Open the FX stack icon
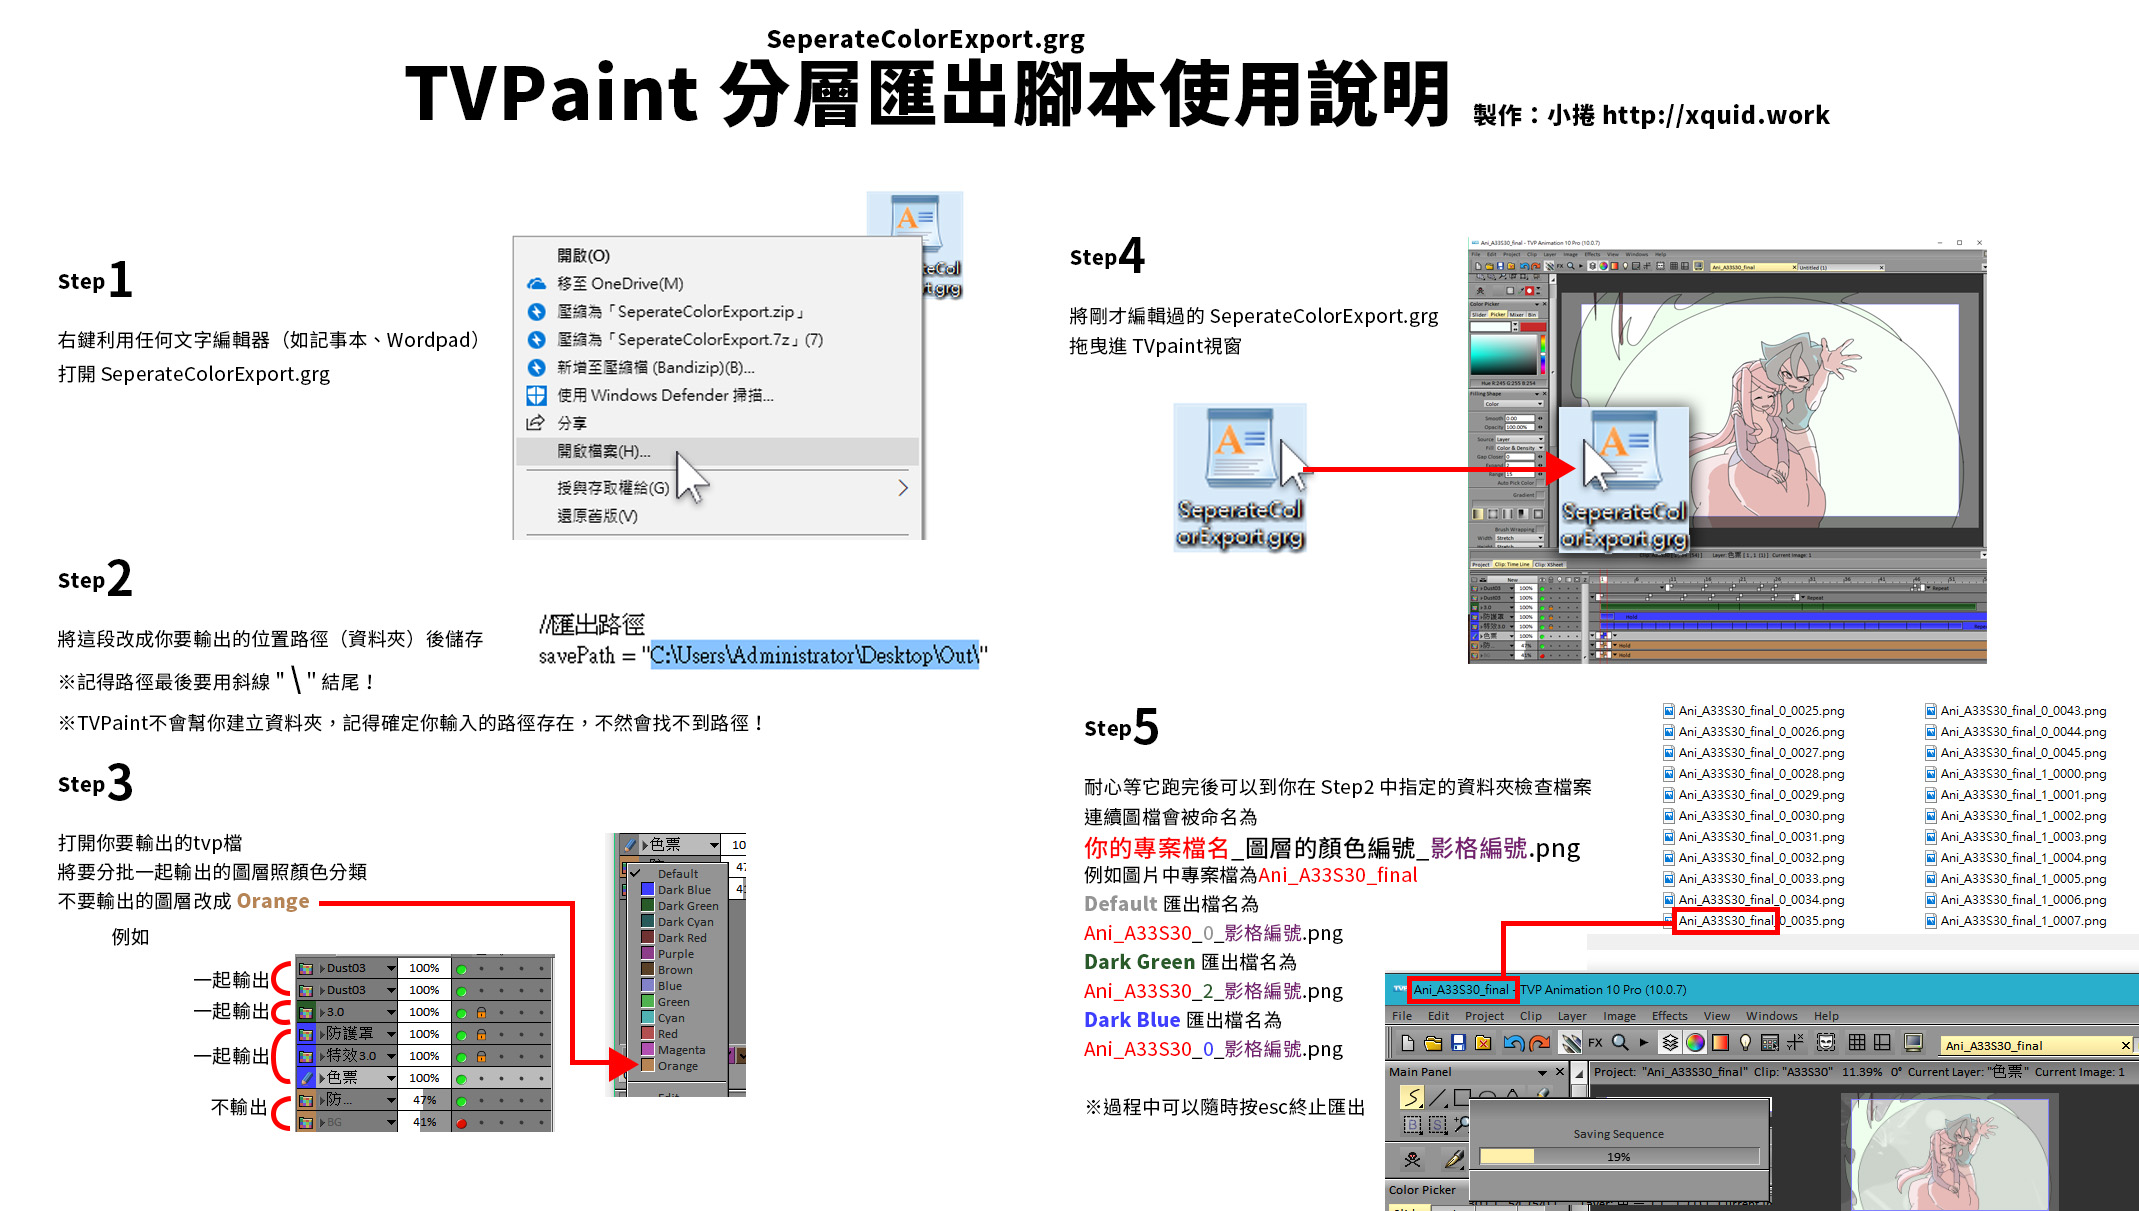The height and width of the screenshot is (1211, 2139). [x=1595, y=1043]
